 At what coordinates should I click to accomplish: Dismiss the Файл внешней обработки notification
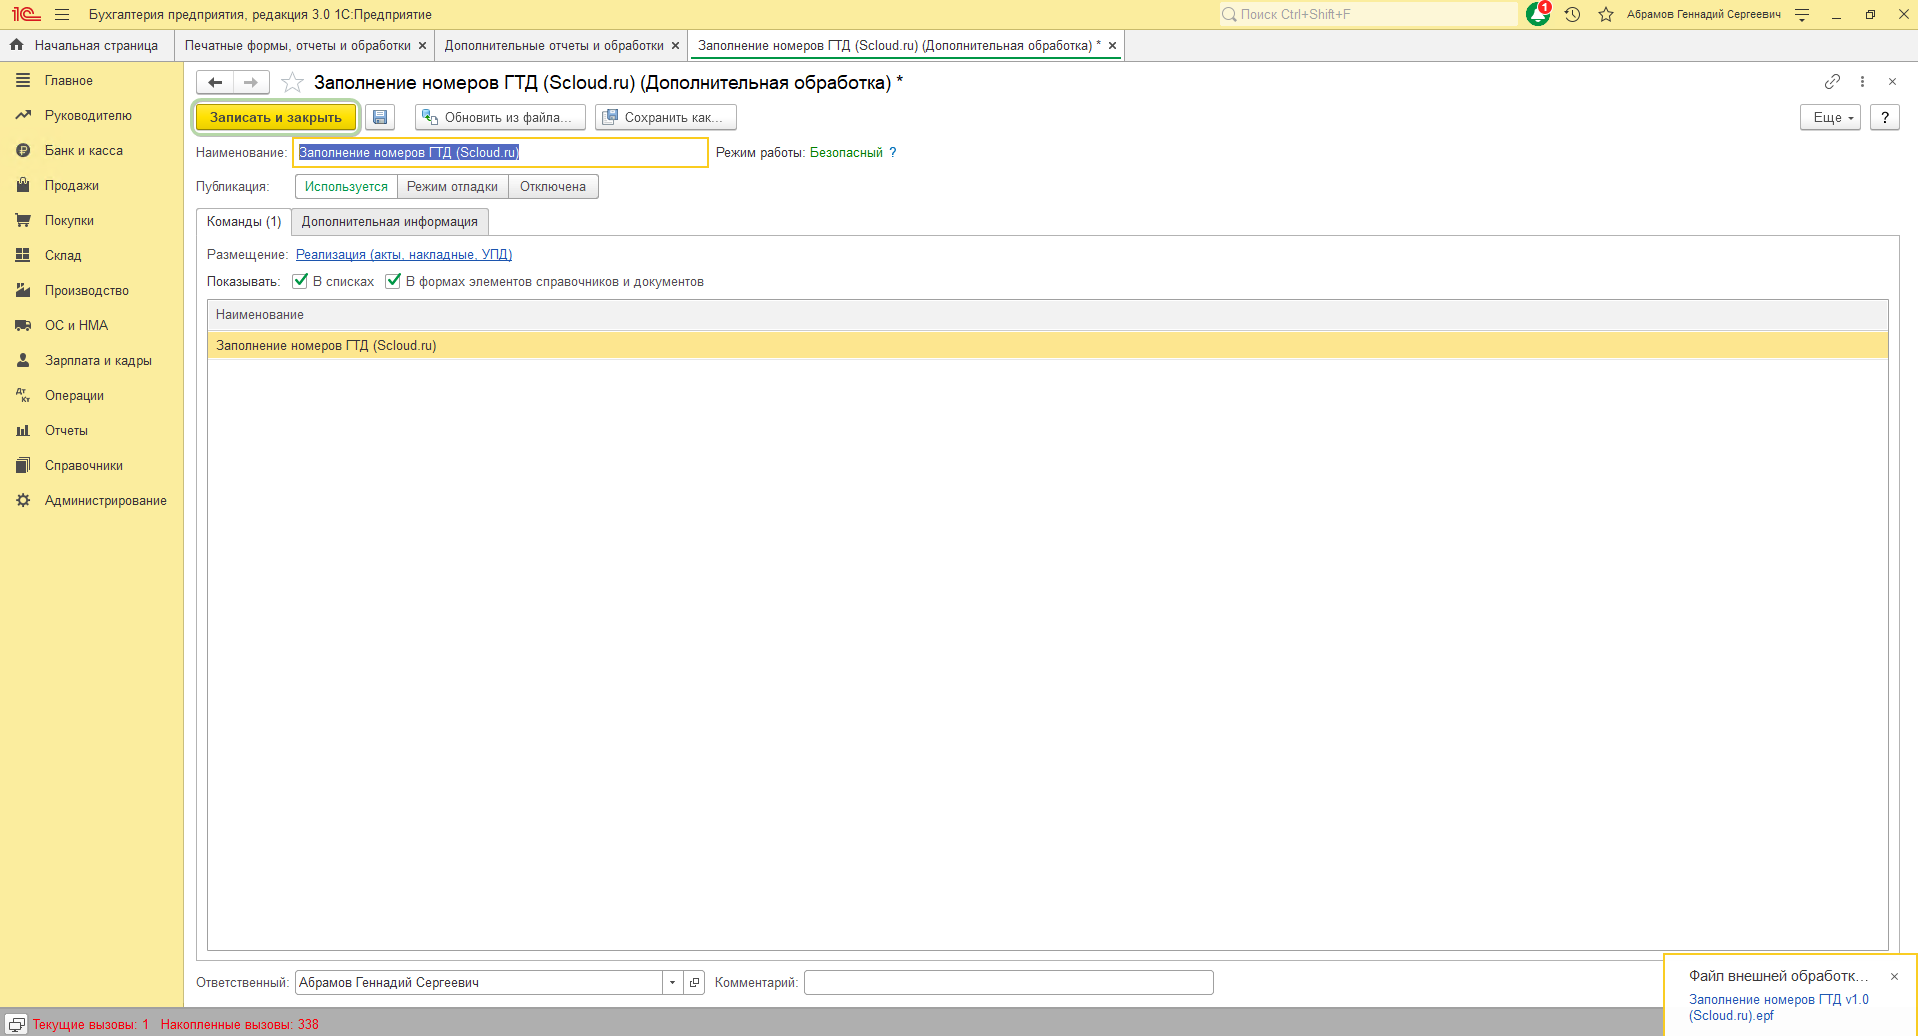(1894, 977)
